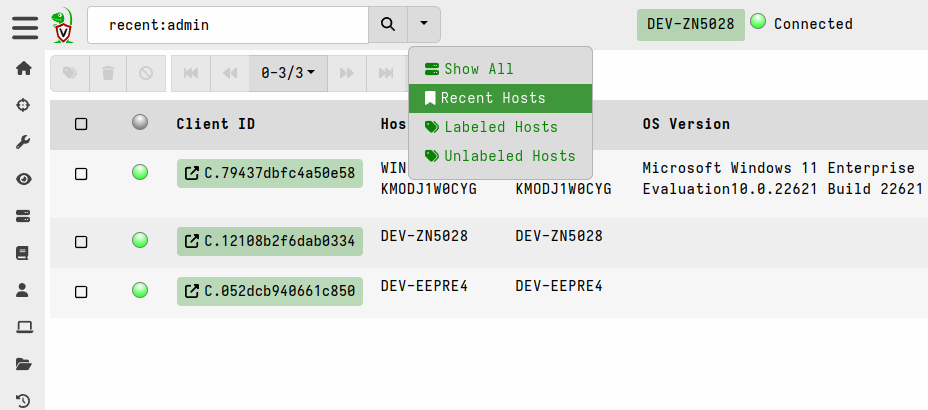The width and height of the screenshot is (928, 410).
Task: Open Server Events eye icon
Action: coord(24,179)
